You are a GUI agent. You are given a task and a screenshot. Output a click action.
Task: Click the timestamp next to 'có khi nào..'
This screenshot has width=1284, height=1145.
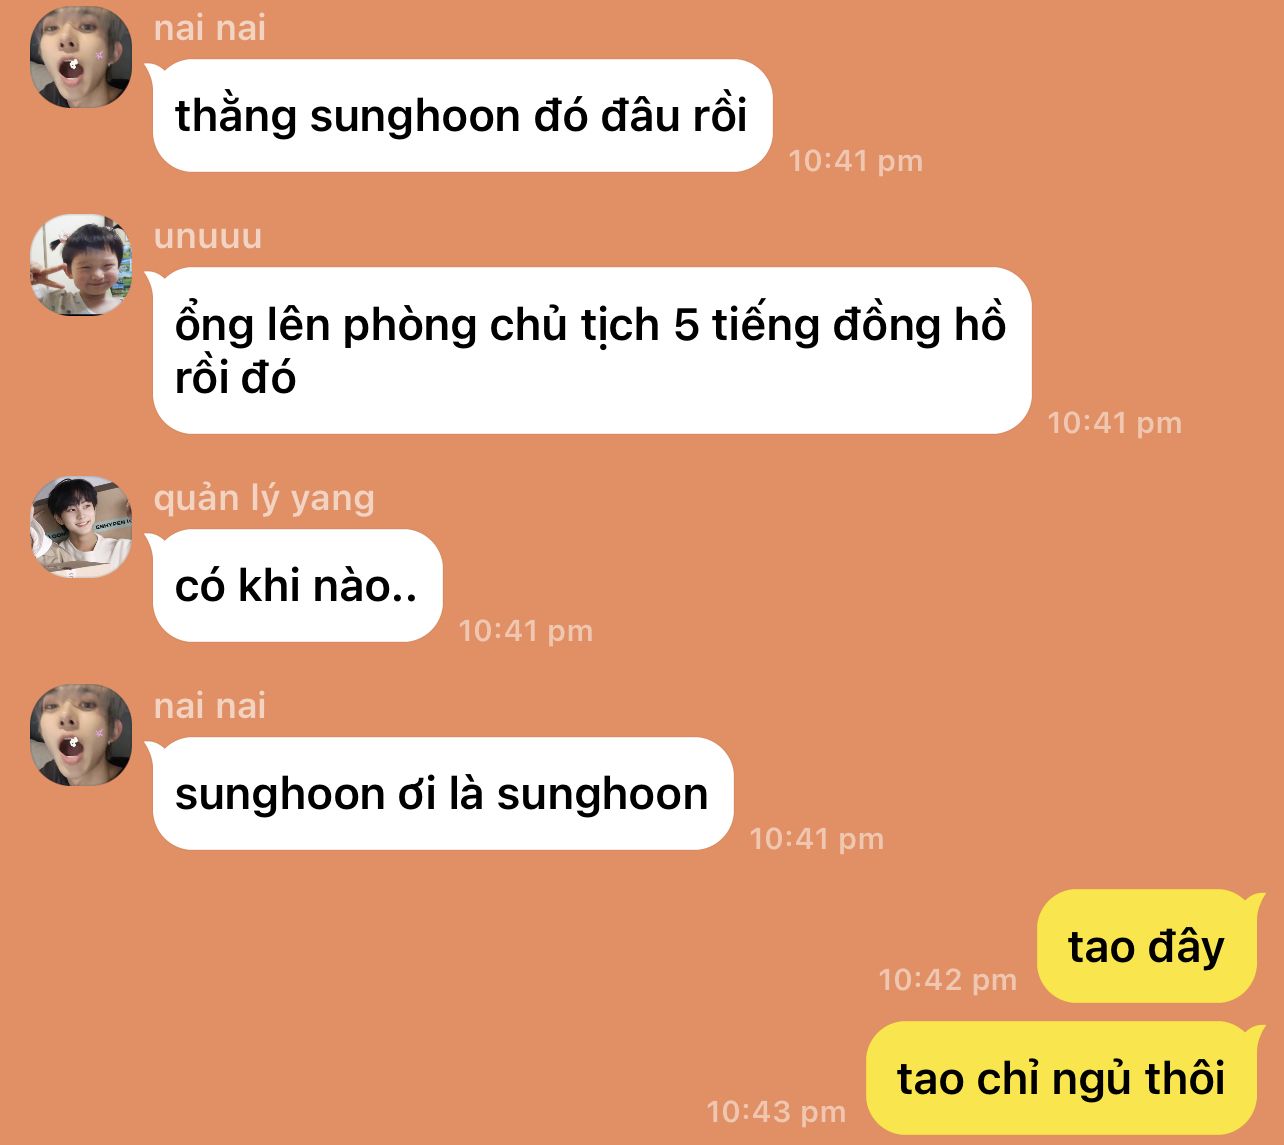pyautogui.click(x=525, y=631)
